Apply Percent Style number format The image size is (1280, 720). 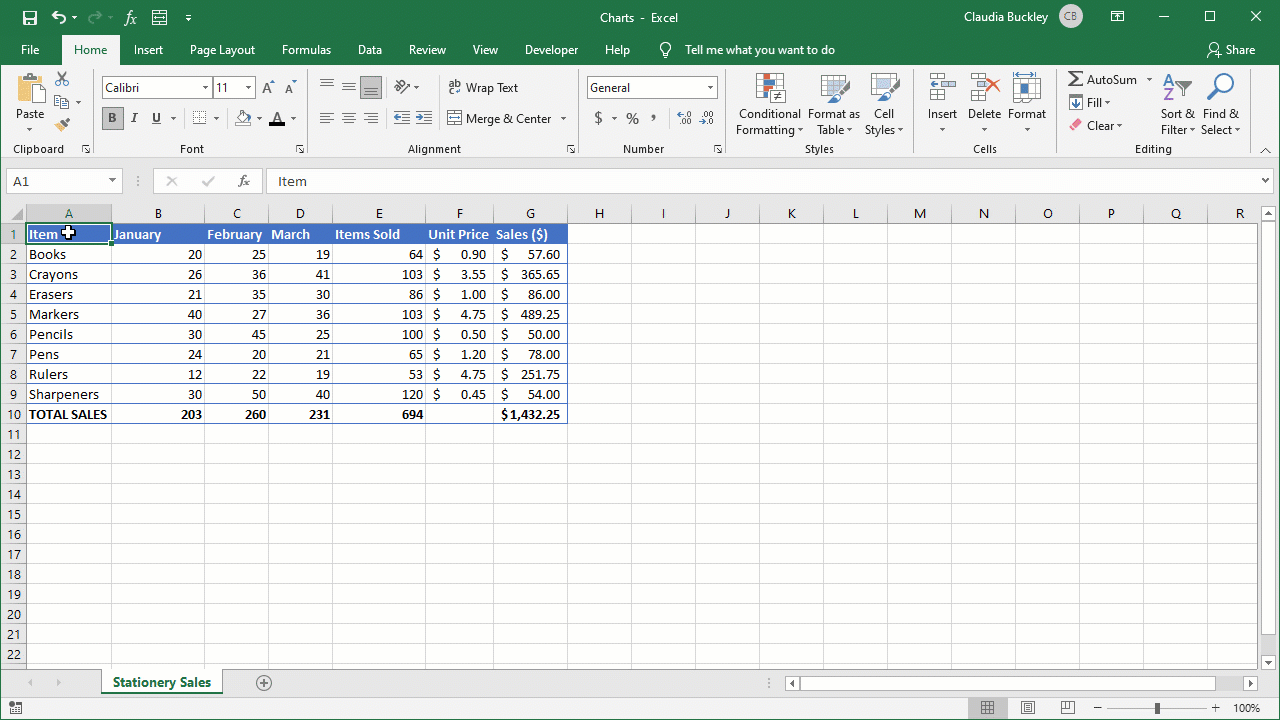pos(632,118)
